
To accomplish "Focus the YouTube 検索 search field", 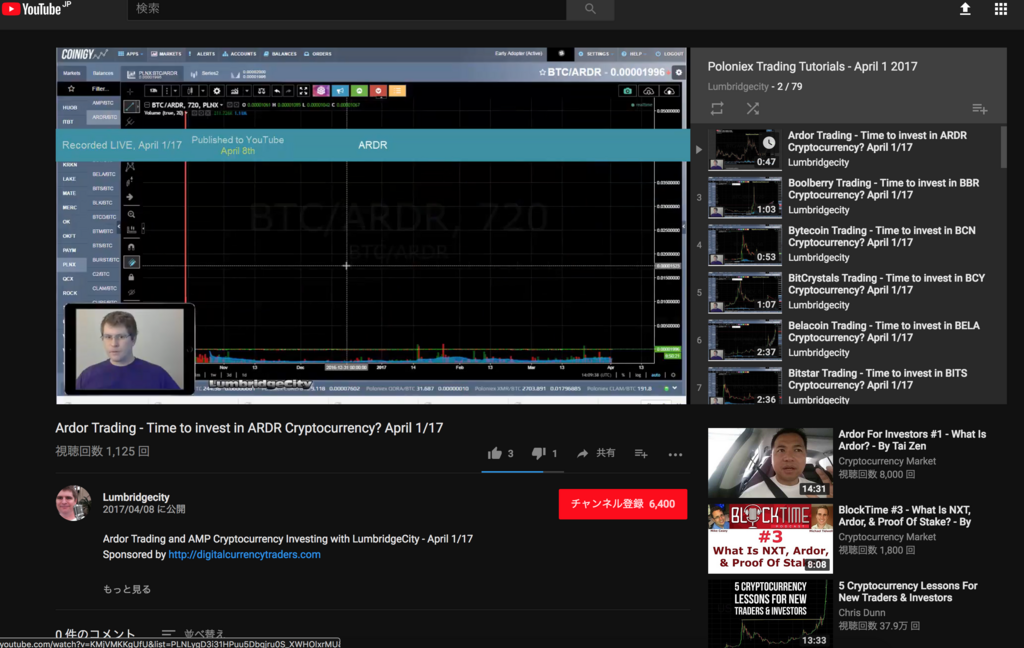I will click(x=347, y=9).
